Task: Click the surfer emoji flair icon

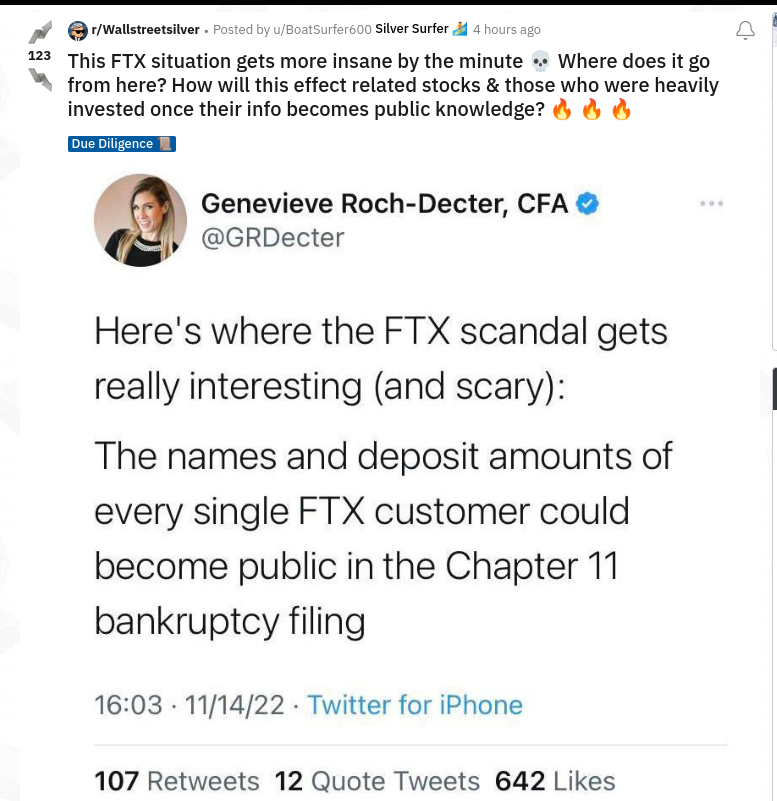Action: coord(460,29)
